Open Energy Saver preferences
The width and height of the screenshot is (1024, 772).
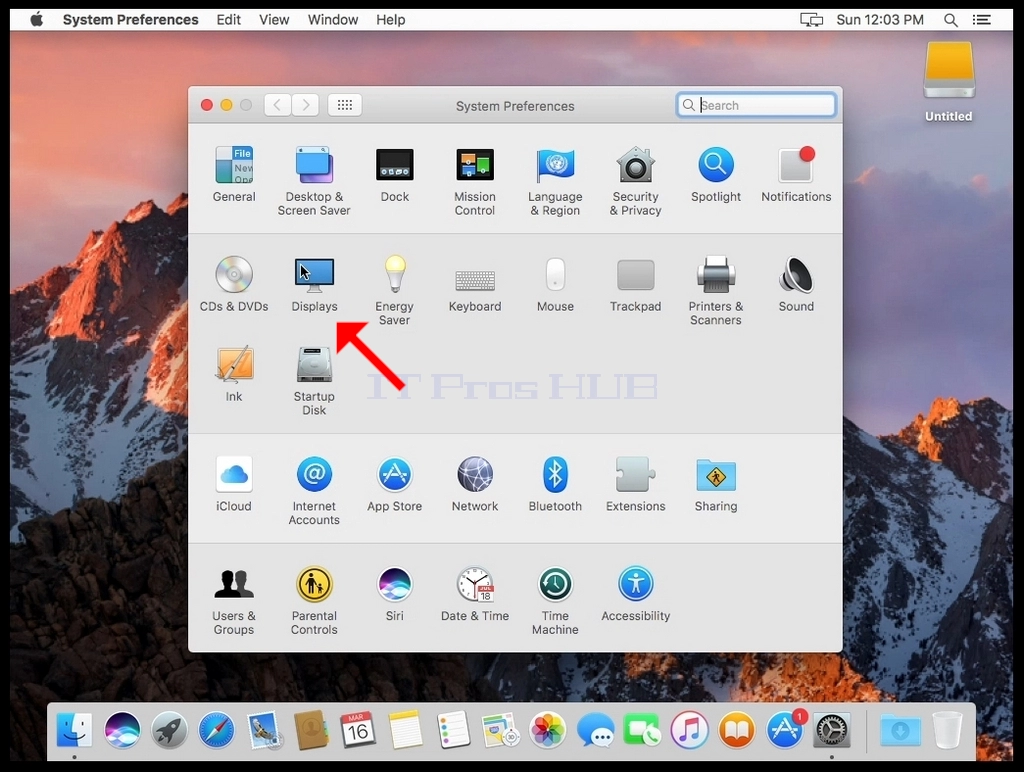394,274
